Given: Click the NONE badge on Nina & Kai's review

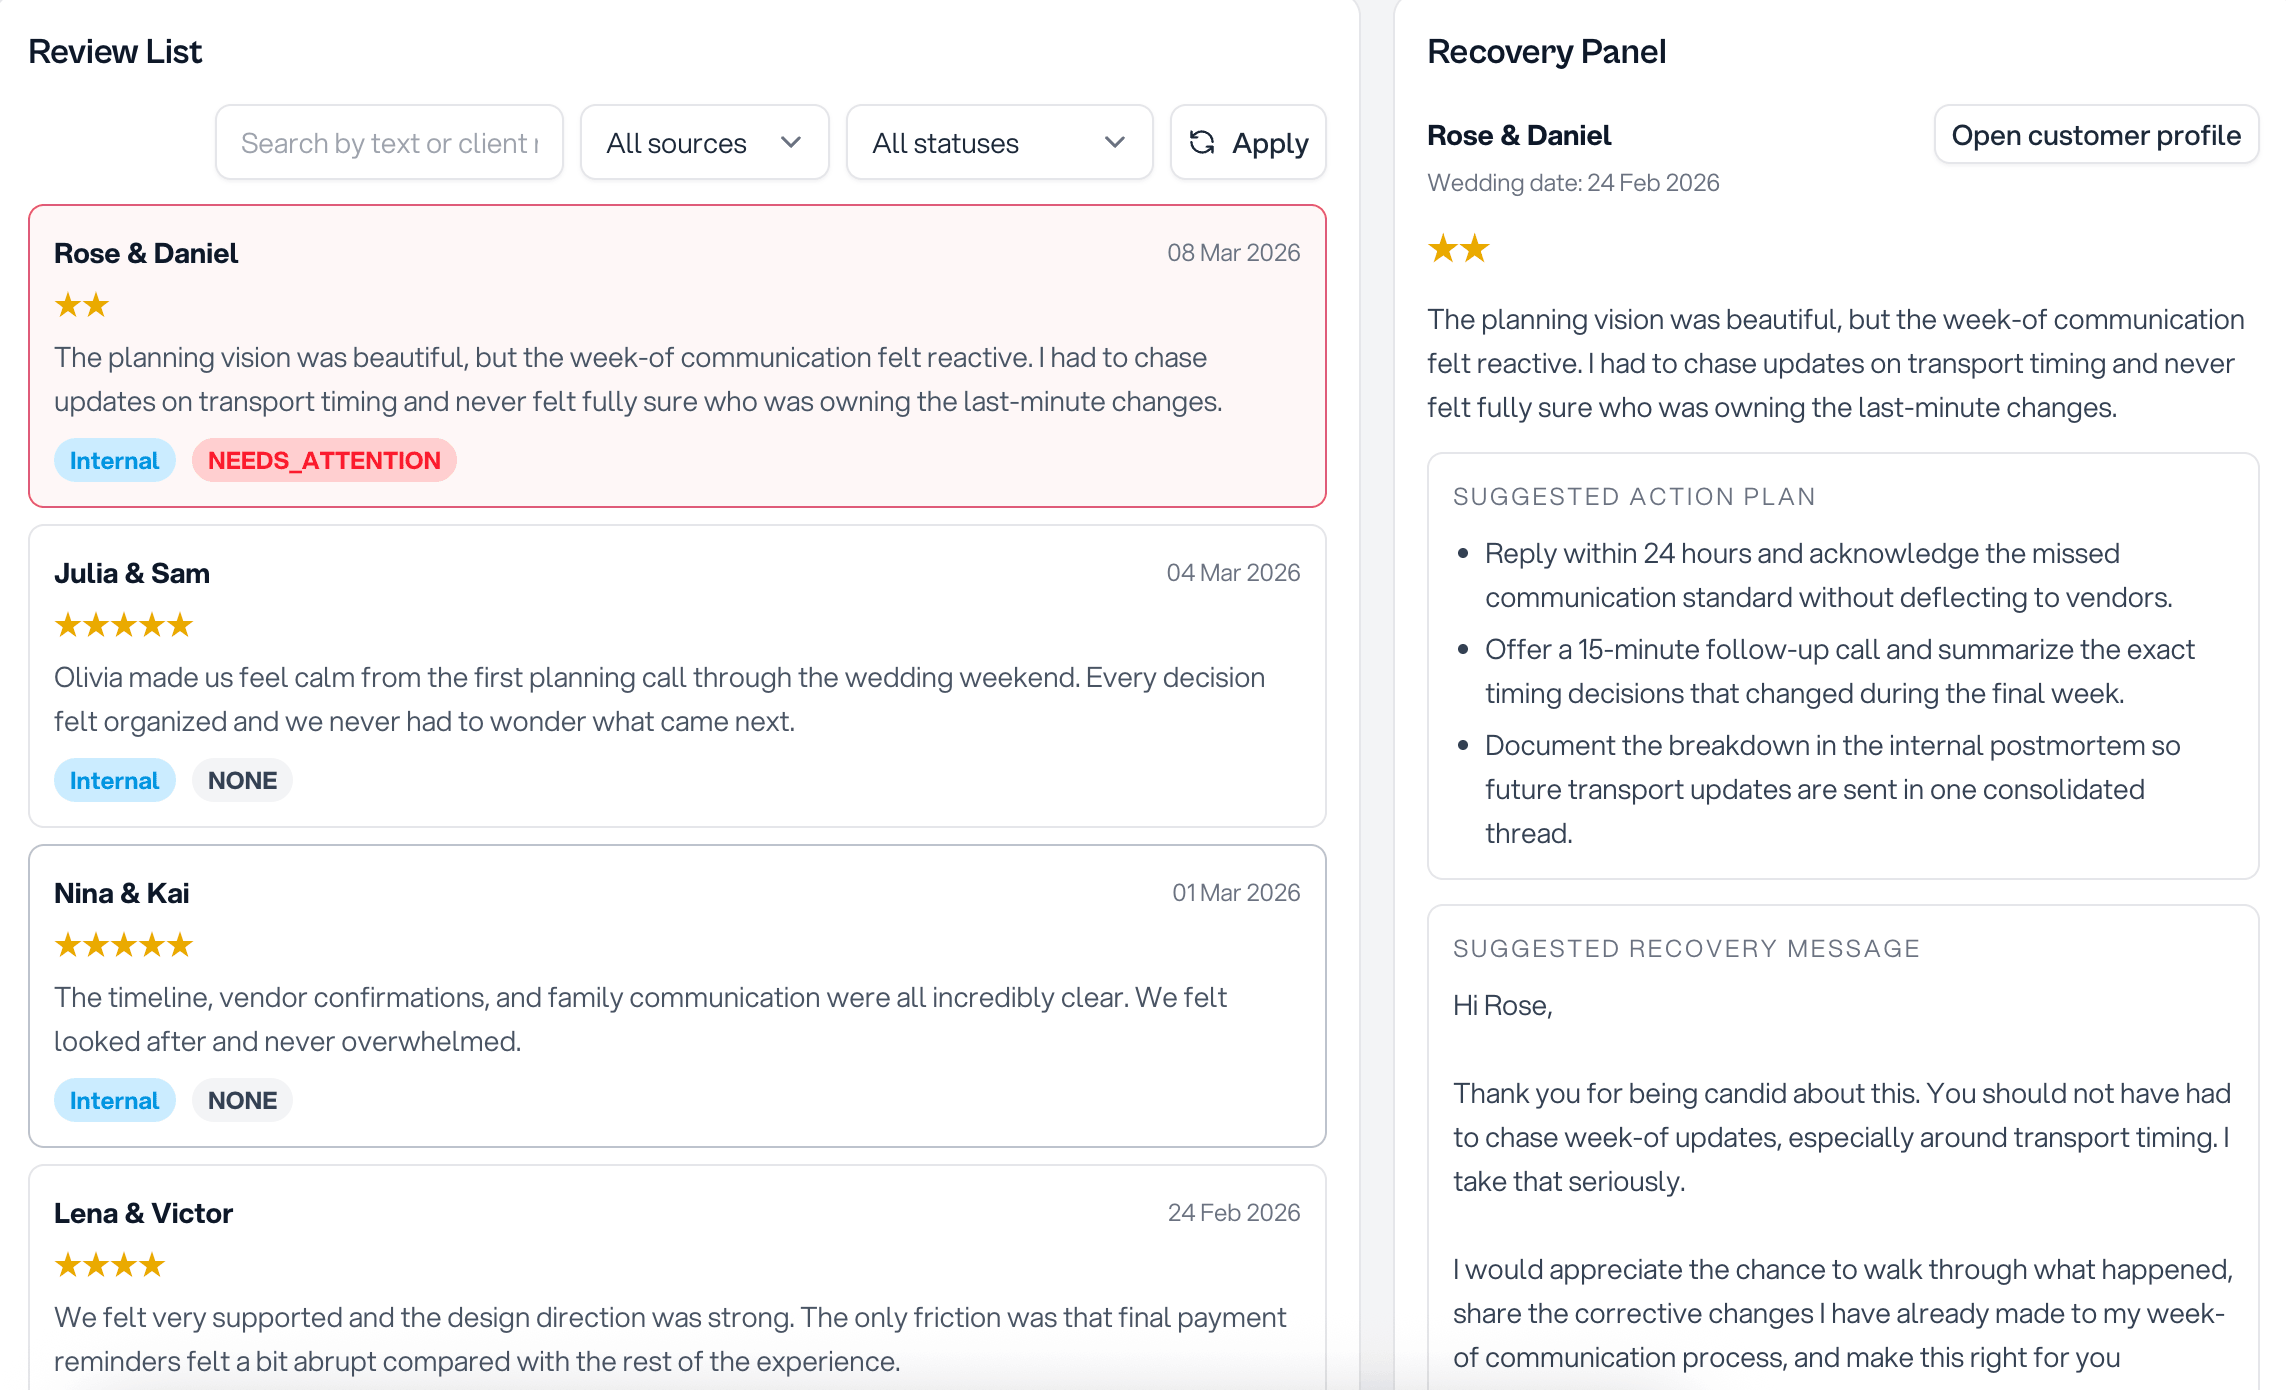Looking at the screenshot, I should [x=241, y=1100].
